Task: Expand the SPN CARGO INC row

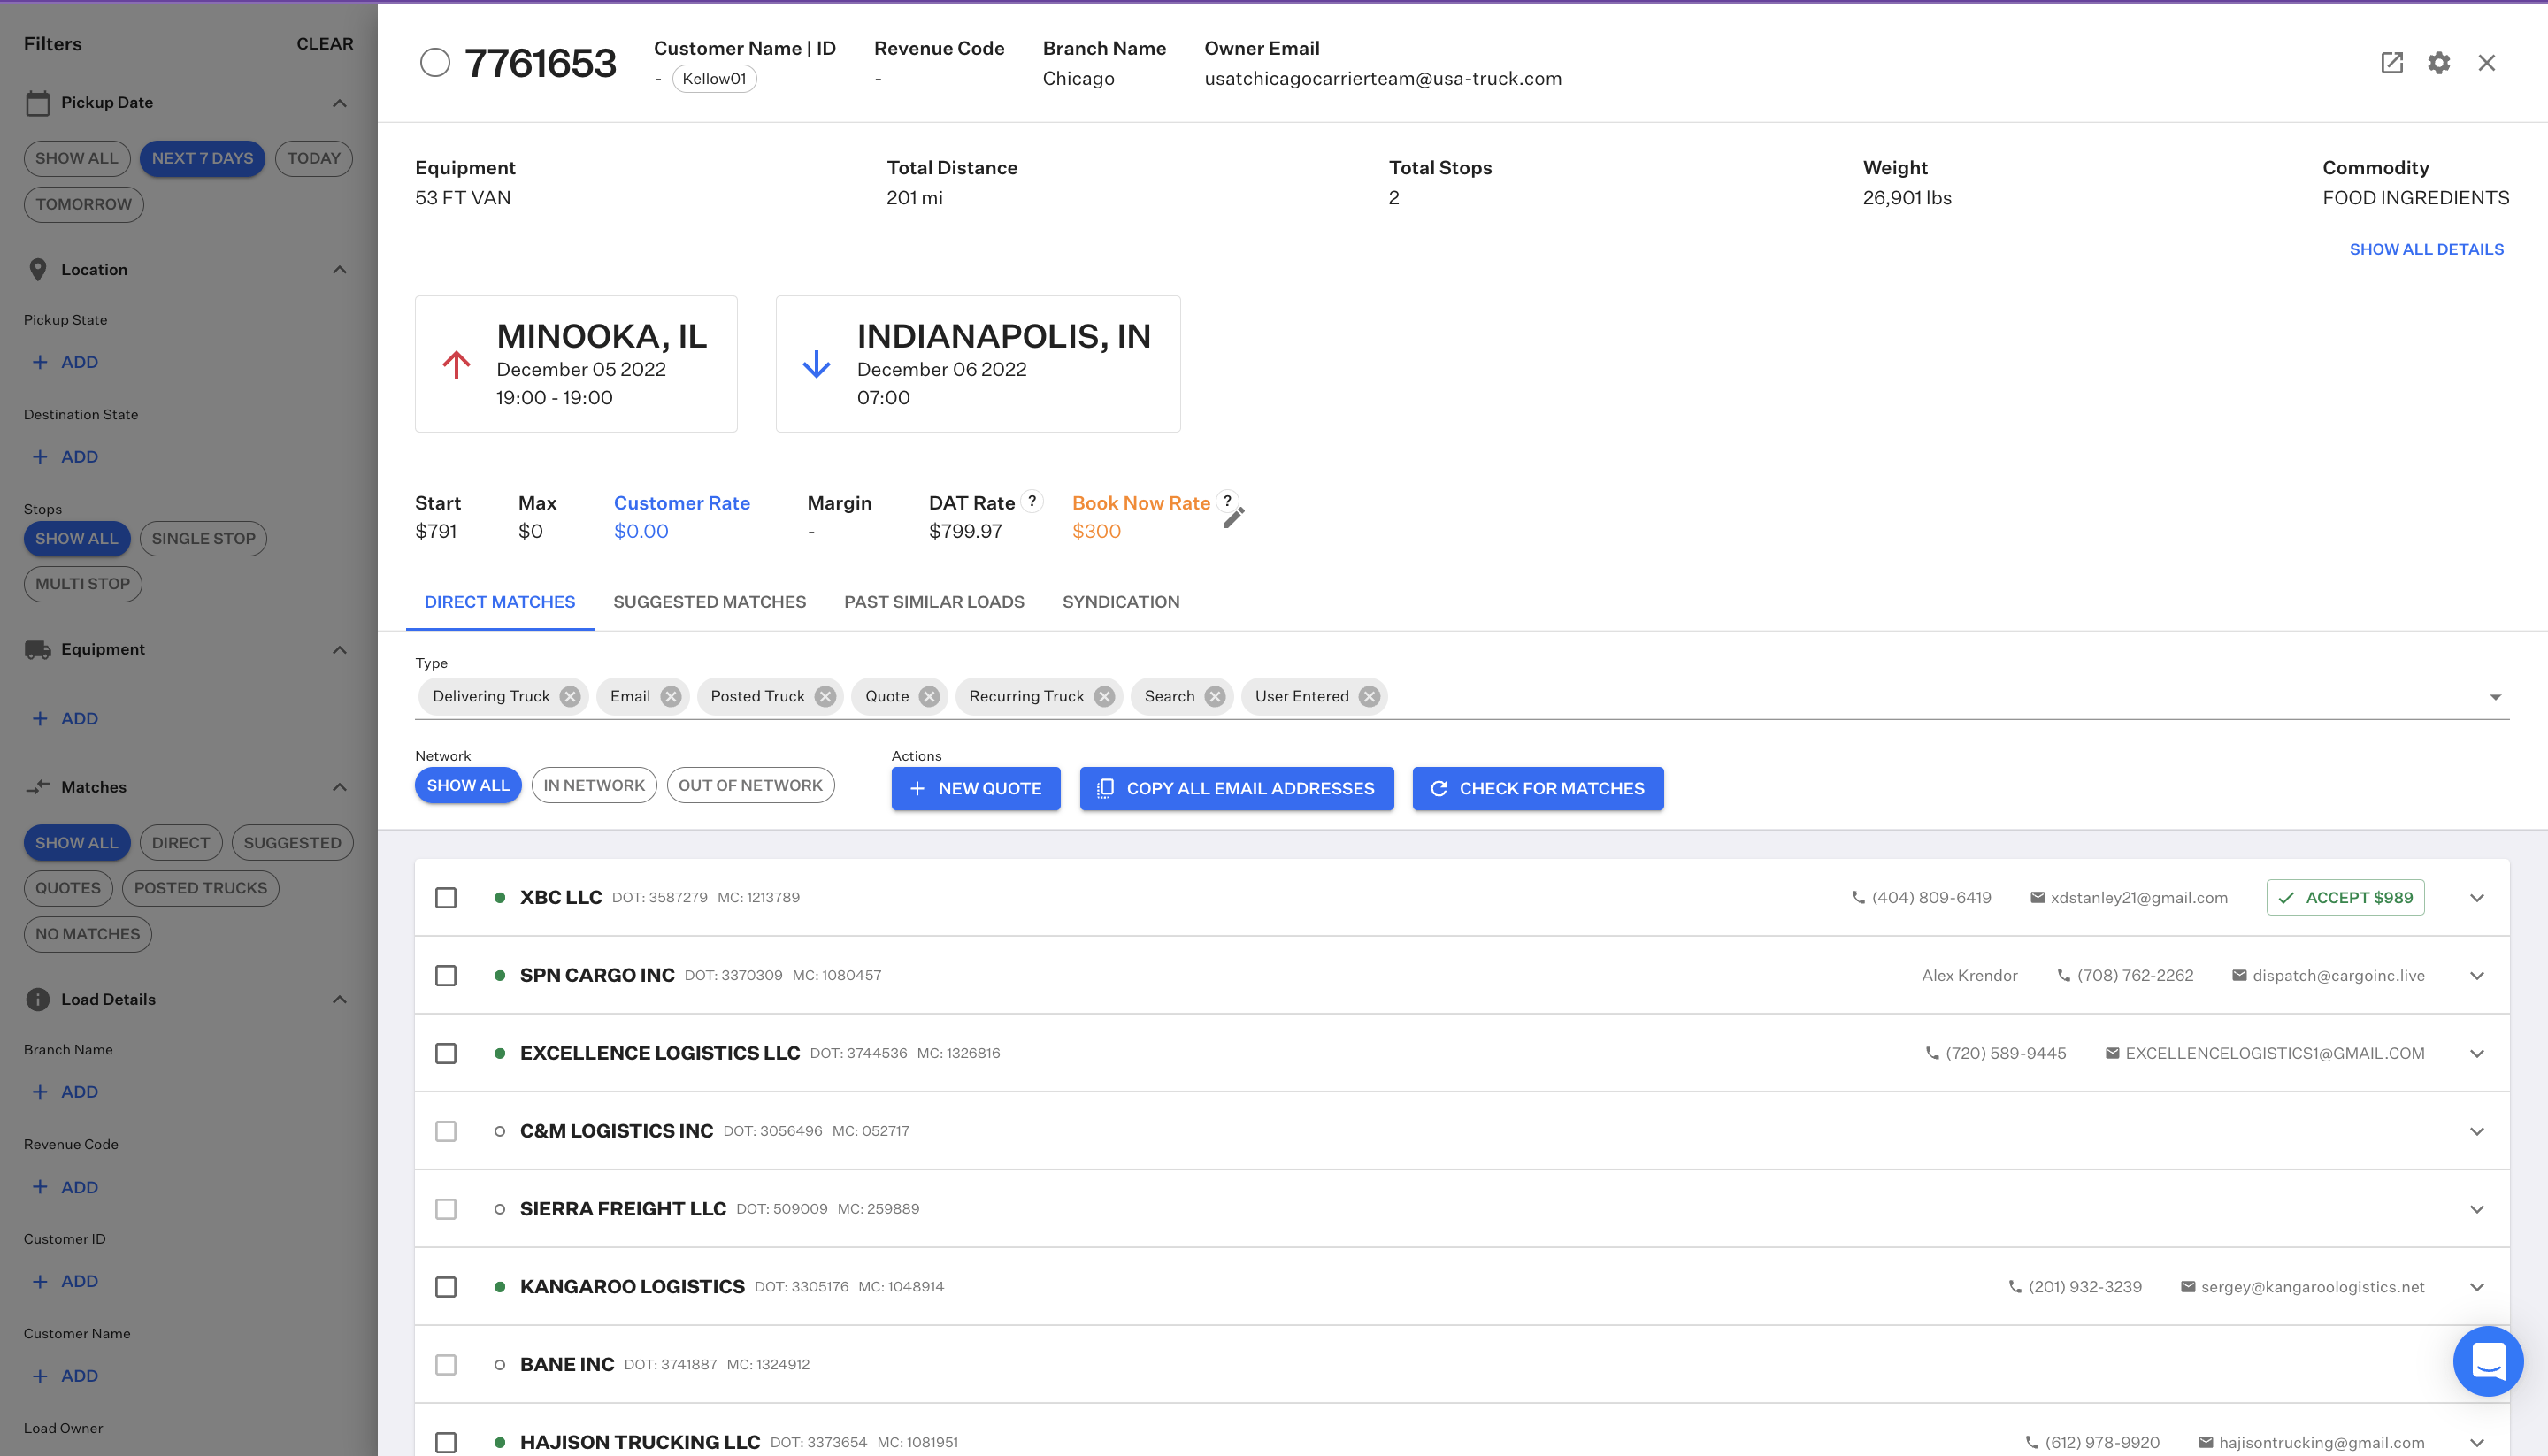Action: (2477, 976)
